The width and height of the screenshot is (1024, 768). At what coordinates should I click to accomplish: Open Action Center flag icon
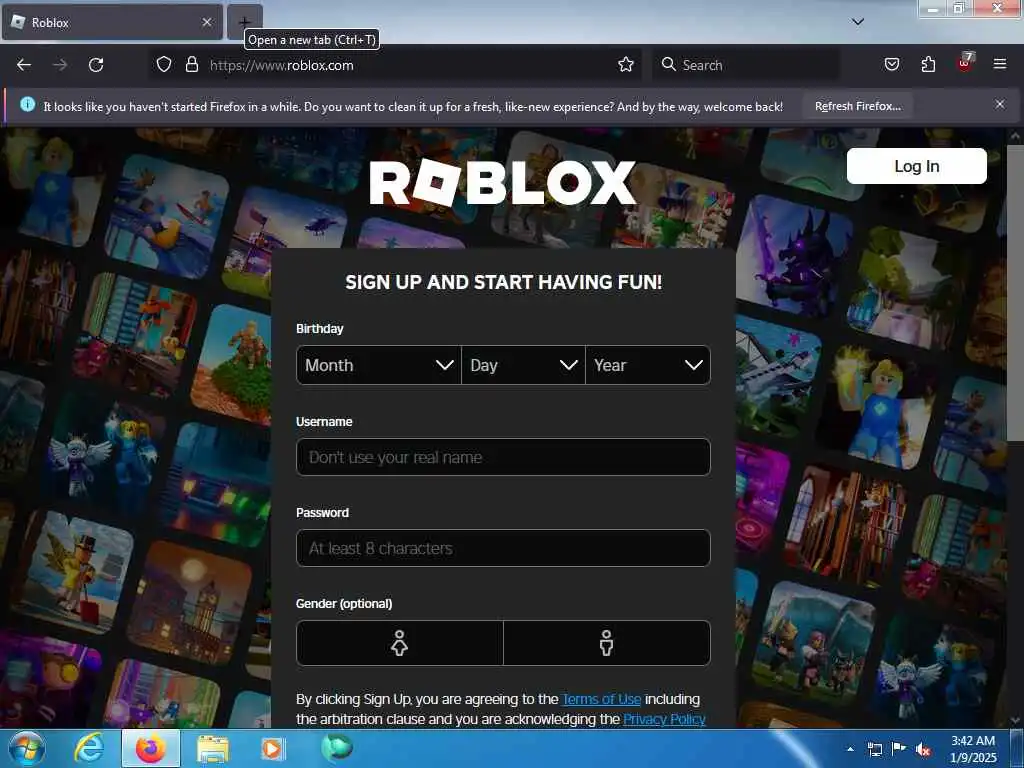click(899, 749)
